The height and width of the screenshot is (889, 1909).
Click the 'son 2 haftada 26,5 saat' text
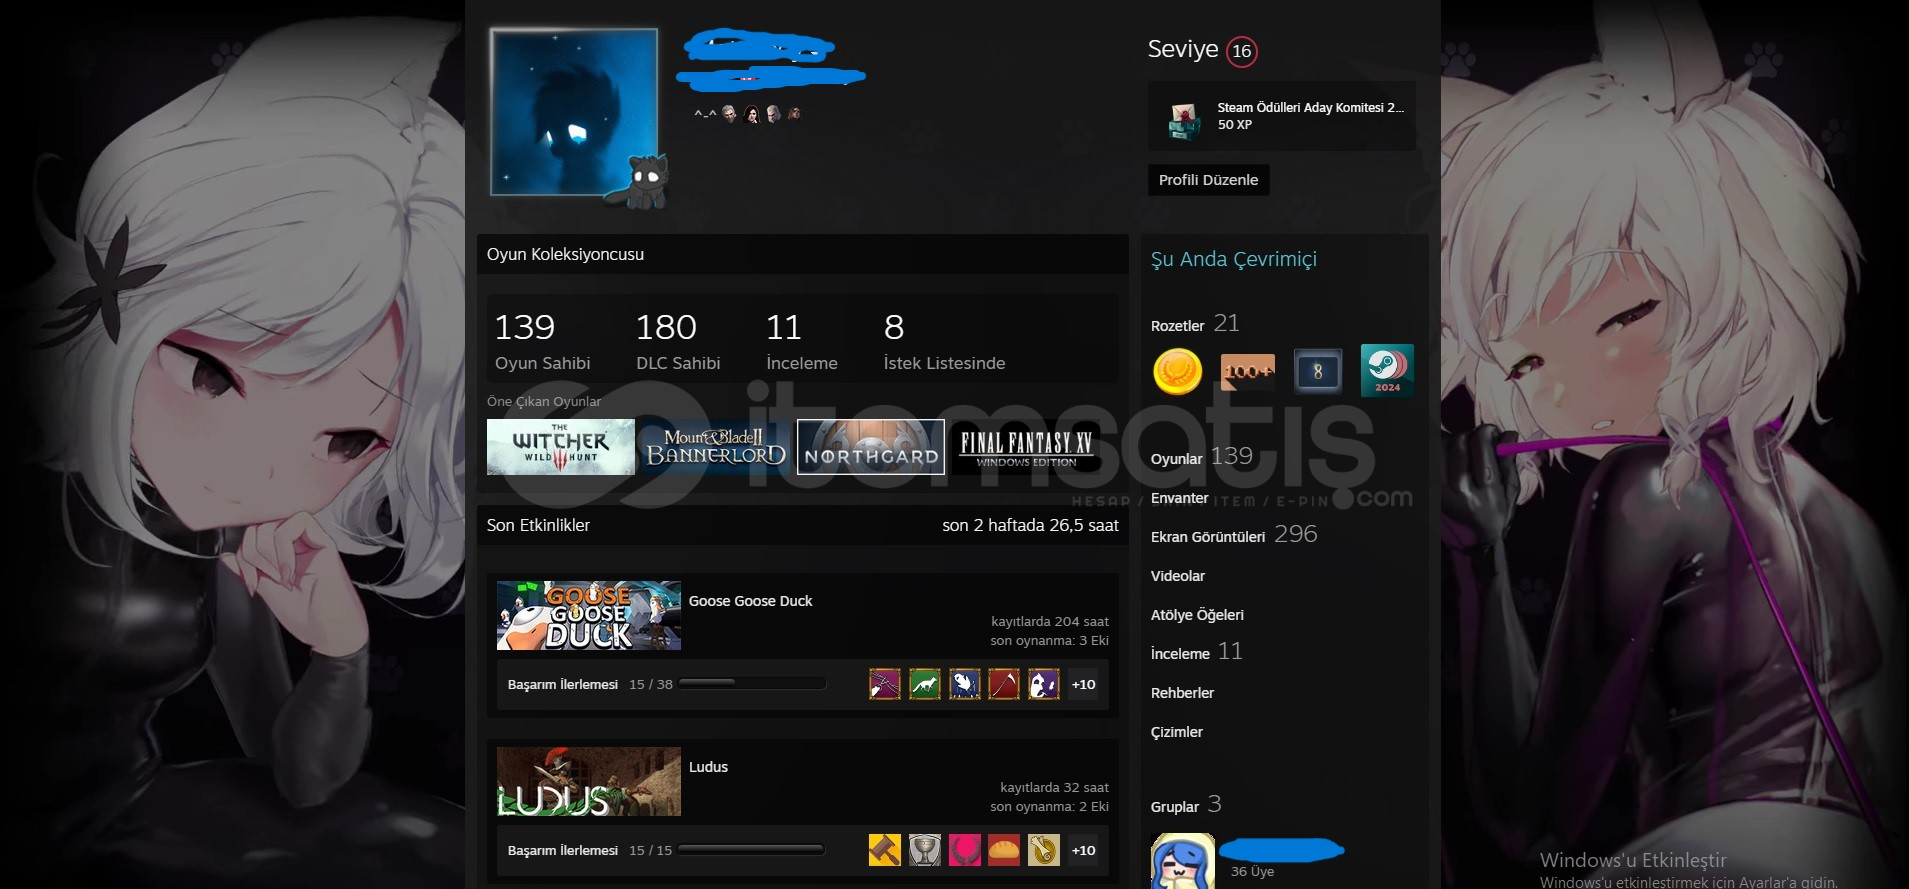pyautogui.click(x=1030, y=525)
